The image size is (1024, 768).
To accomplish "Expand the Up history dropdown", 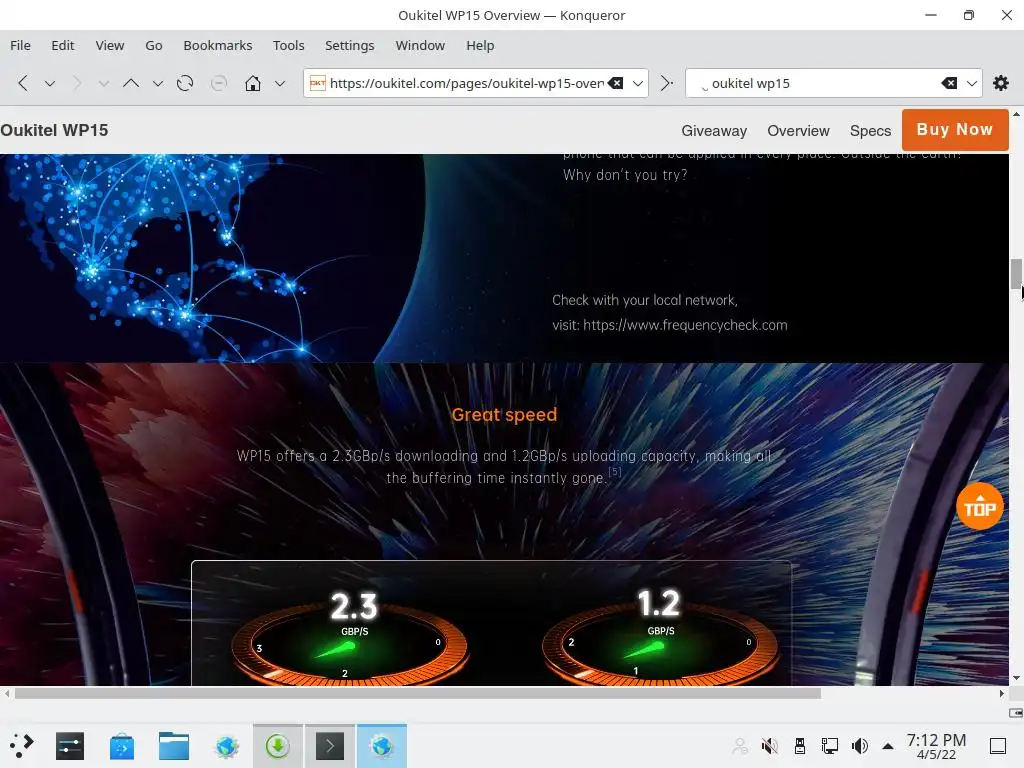I will coord(157,84).
